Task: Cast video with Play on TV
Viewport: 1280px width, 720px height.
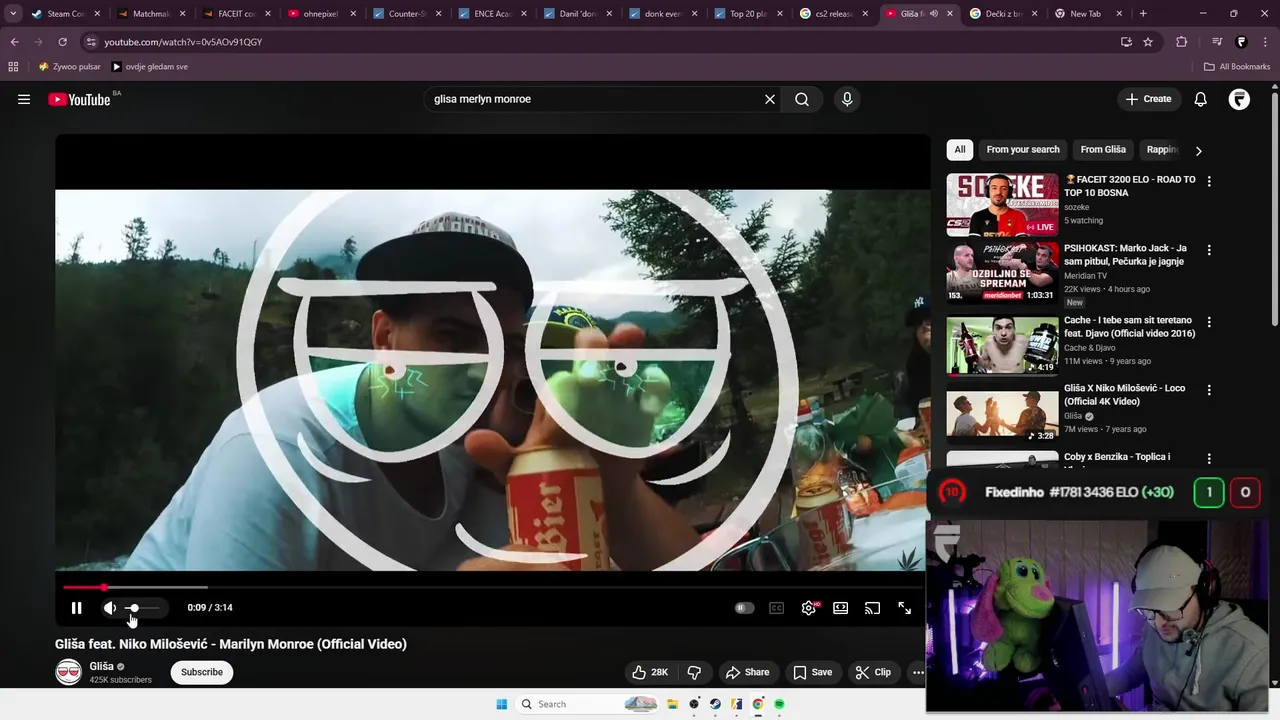Action: 873,608
